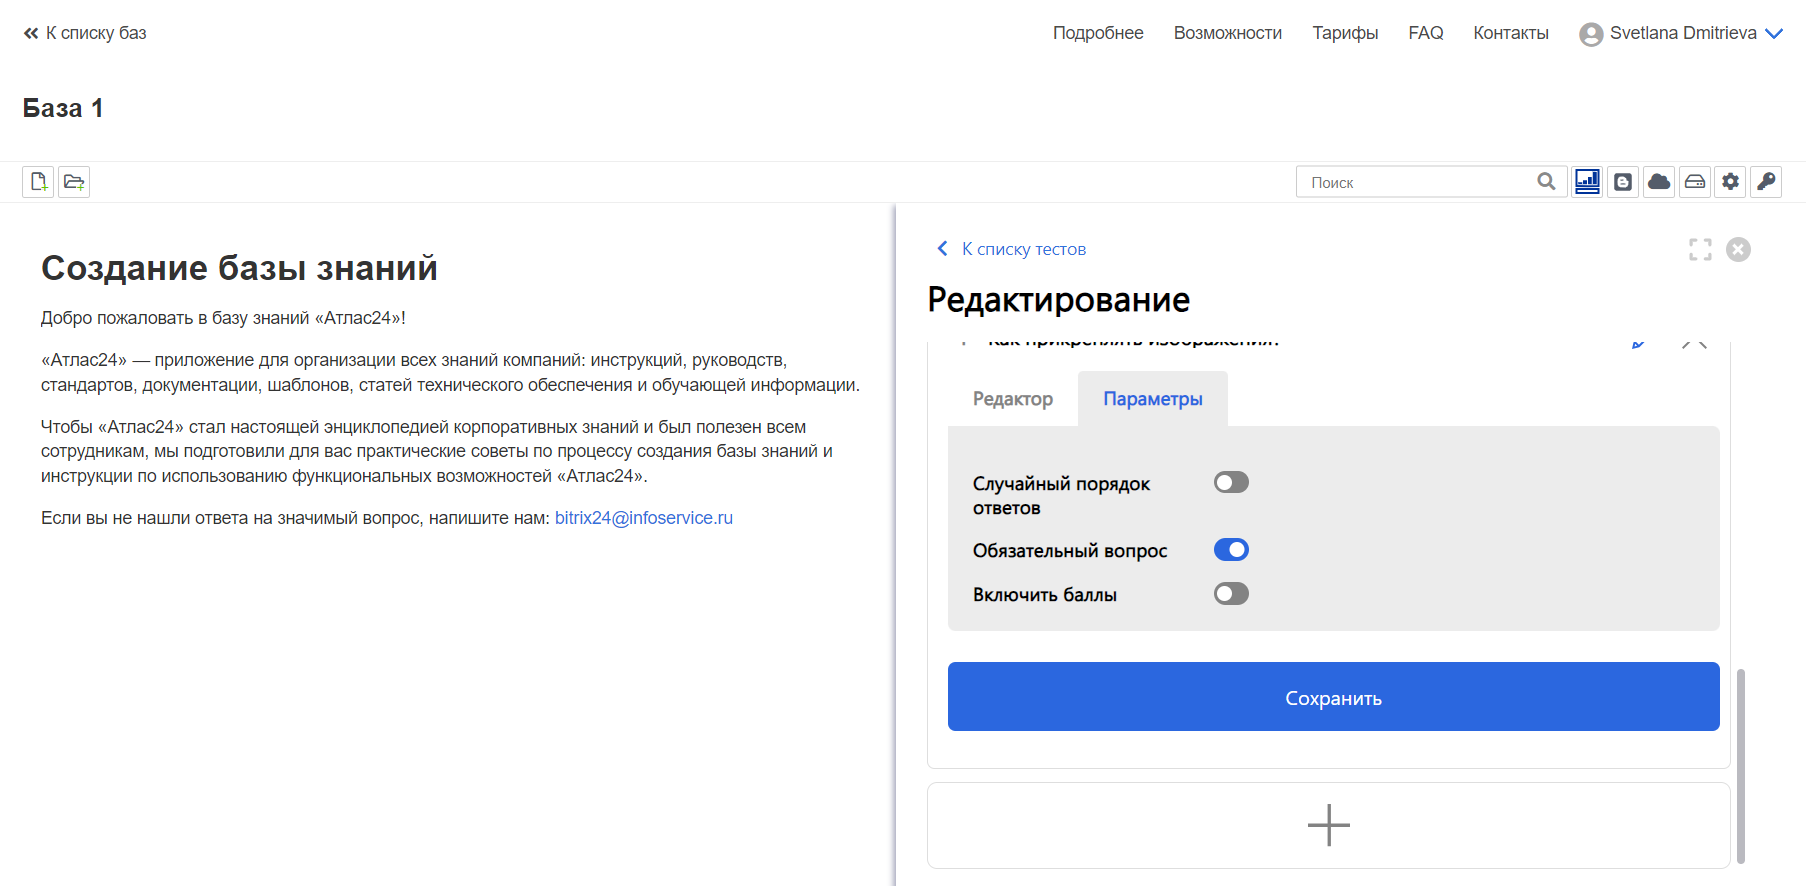Click the hard drive toolbar icon
The height and width of the screenshot is (886, 1806).
pyautogui.click(x=1695, y=182)
